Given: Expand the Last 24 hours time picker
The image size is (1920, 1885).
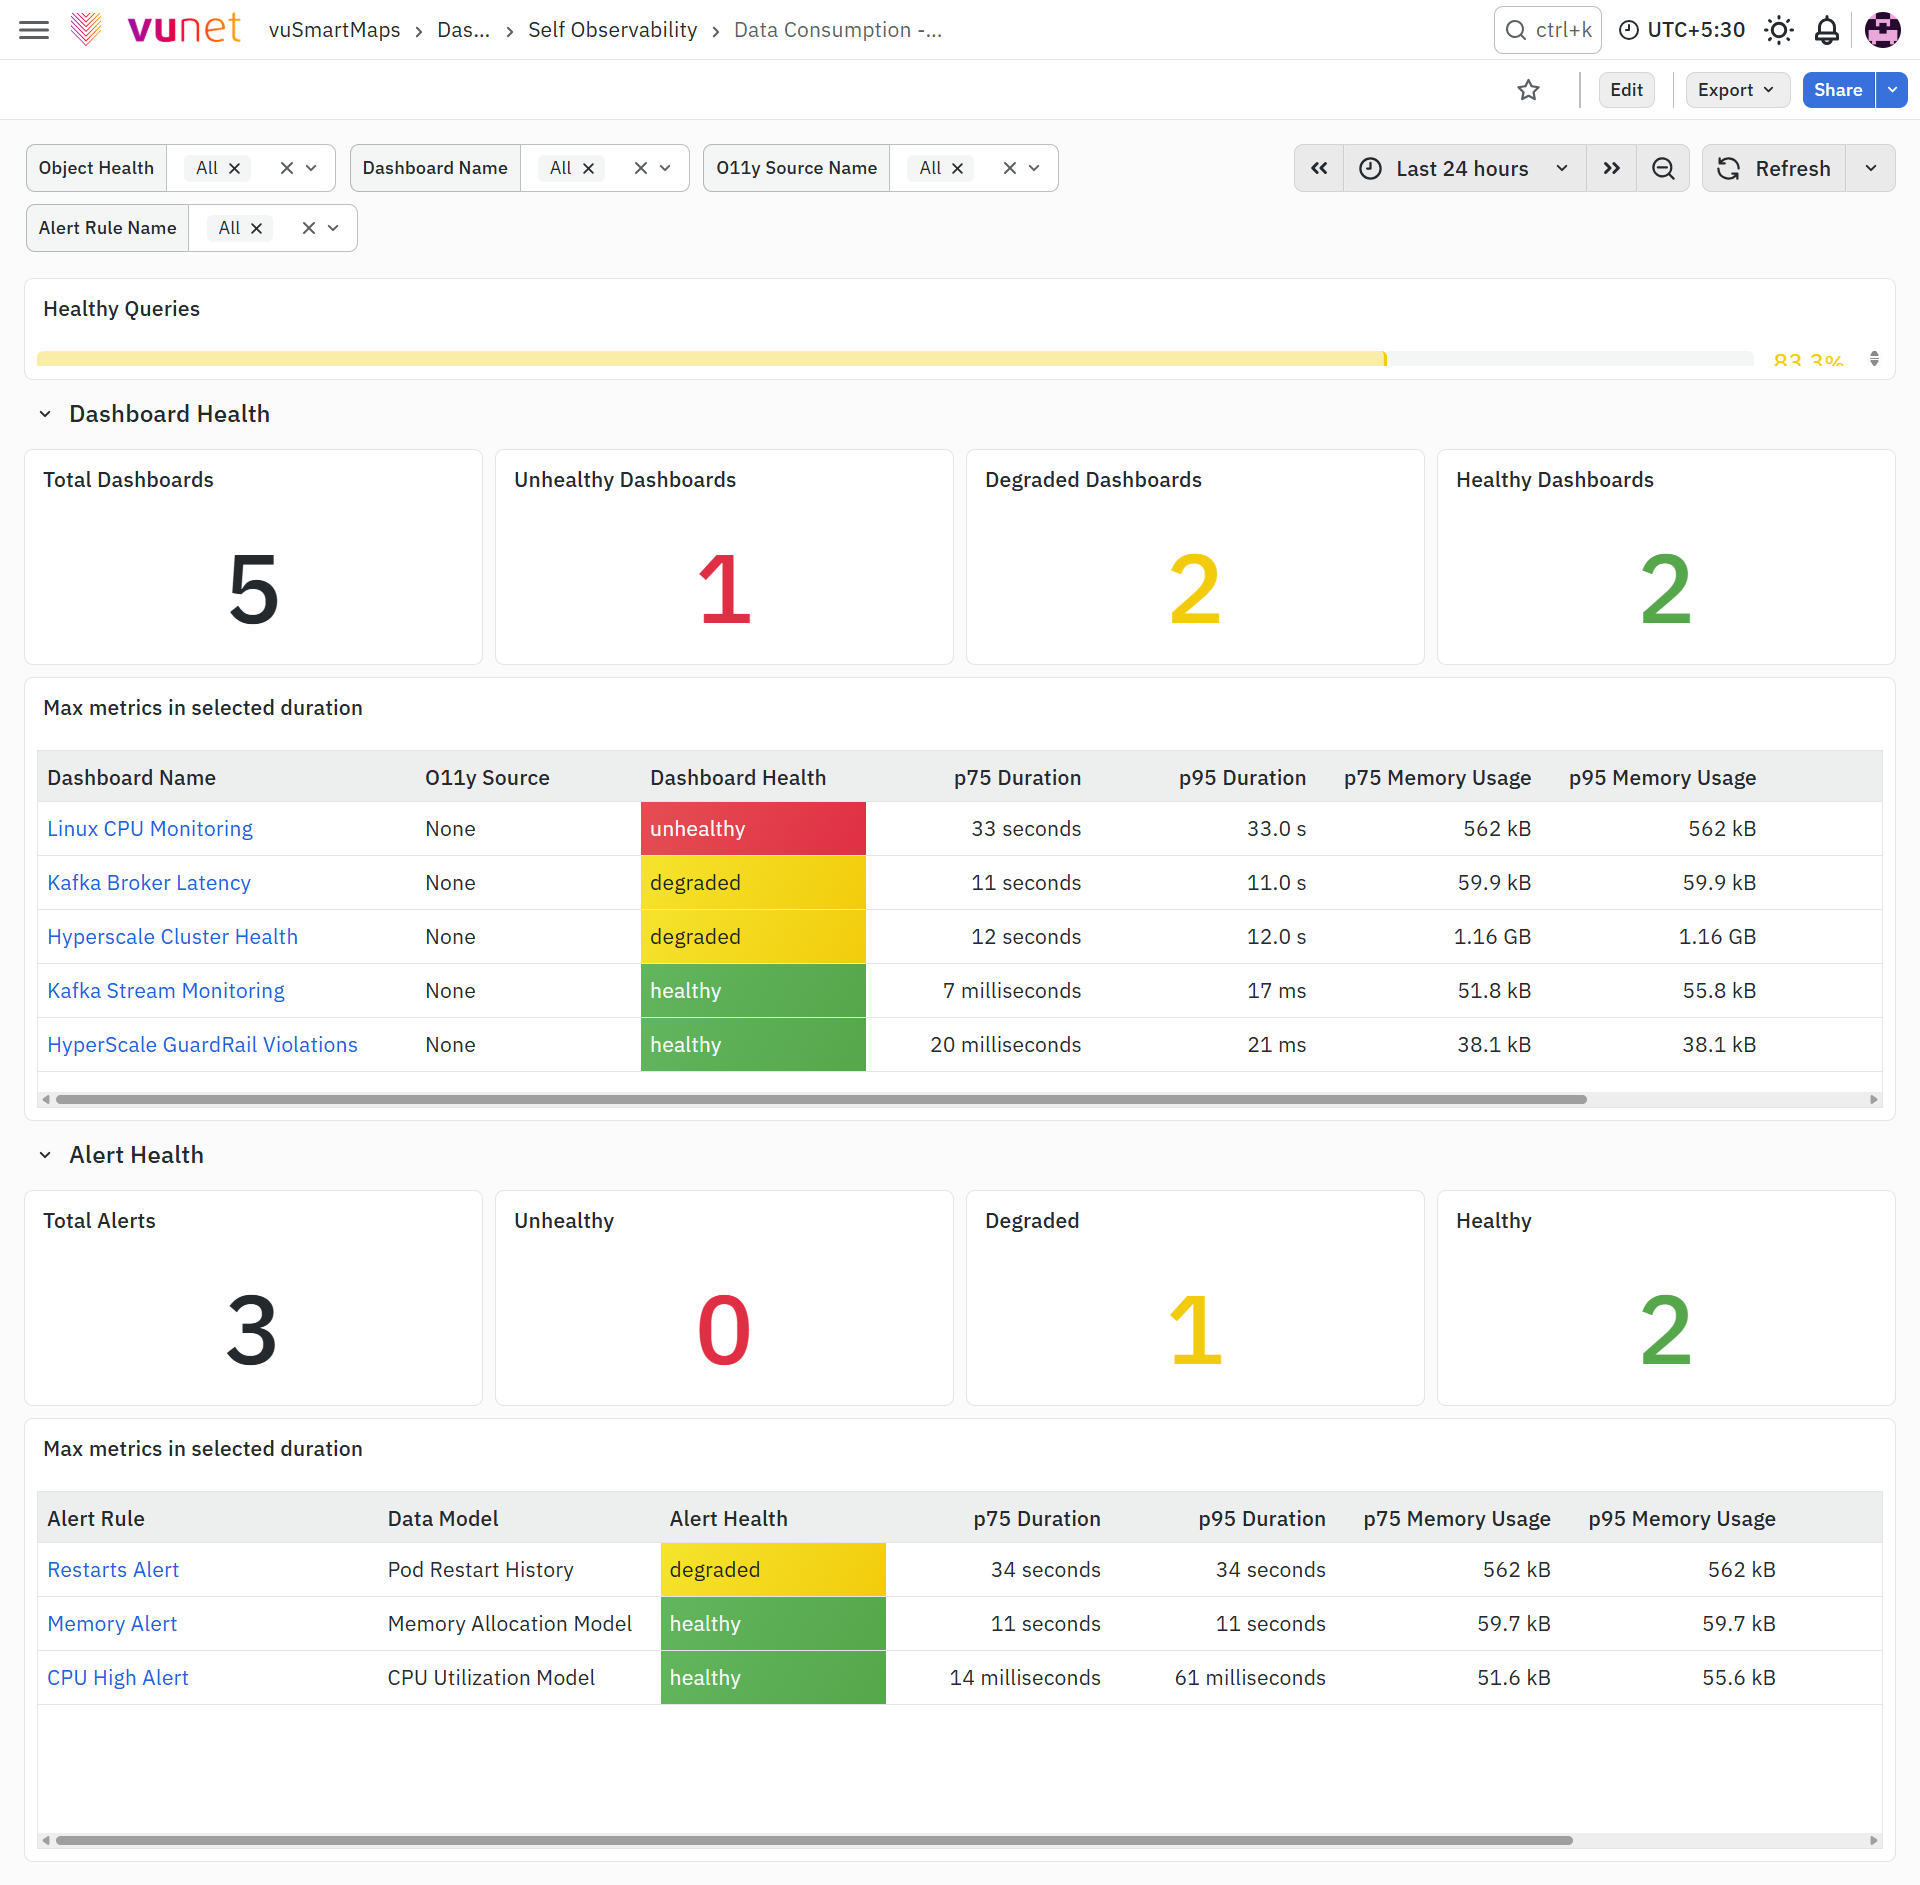Looking at the screenshot, I should [x=1464, y=168].
